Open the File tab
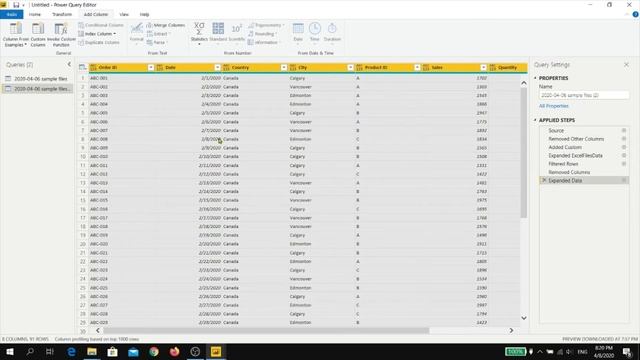The height and width of the screenshot is (360, 640). click(11, 14)
